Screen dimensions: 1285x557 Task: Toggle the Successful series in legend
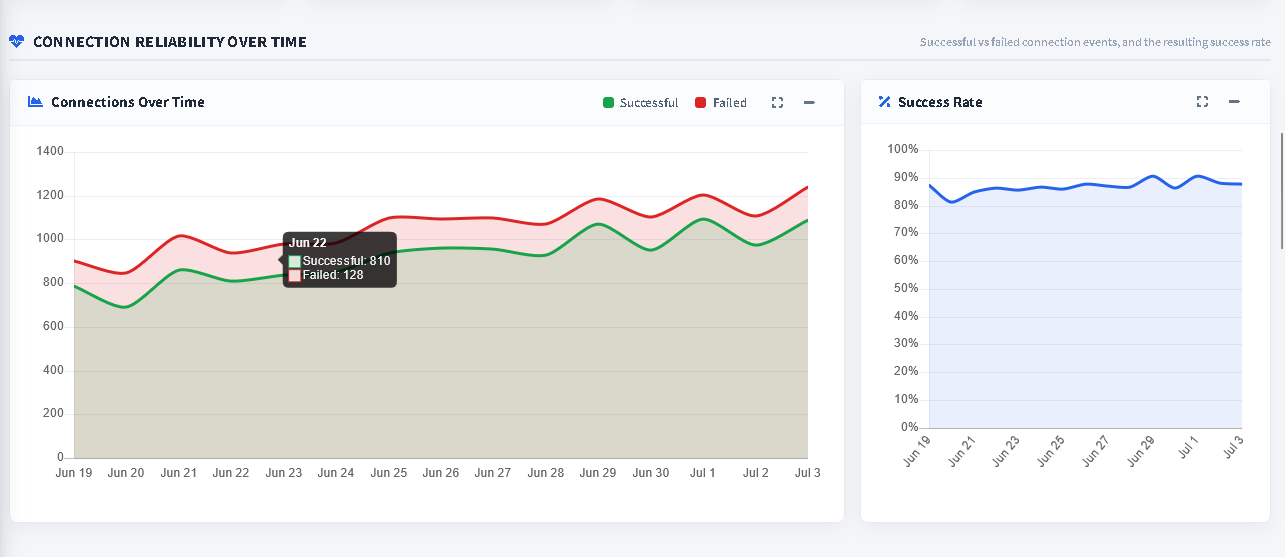click(640, 103)
